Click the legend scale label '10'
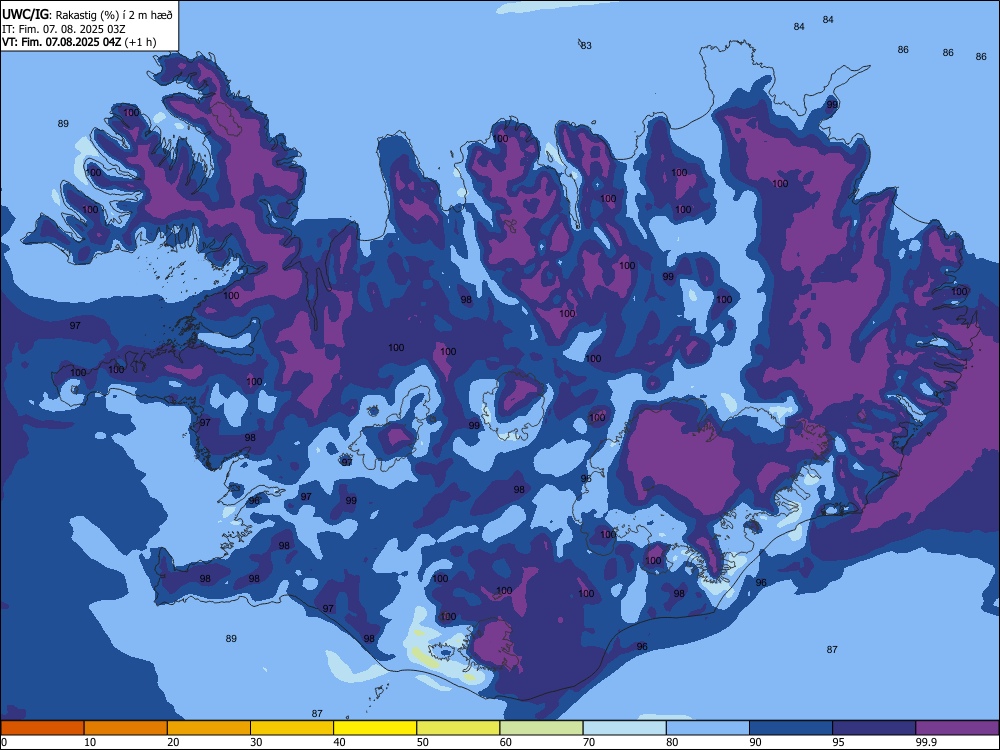1000x750 pixels. (90, 742)
